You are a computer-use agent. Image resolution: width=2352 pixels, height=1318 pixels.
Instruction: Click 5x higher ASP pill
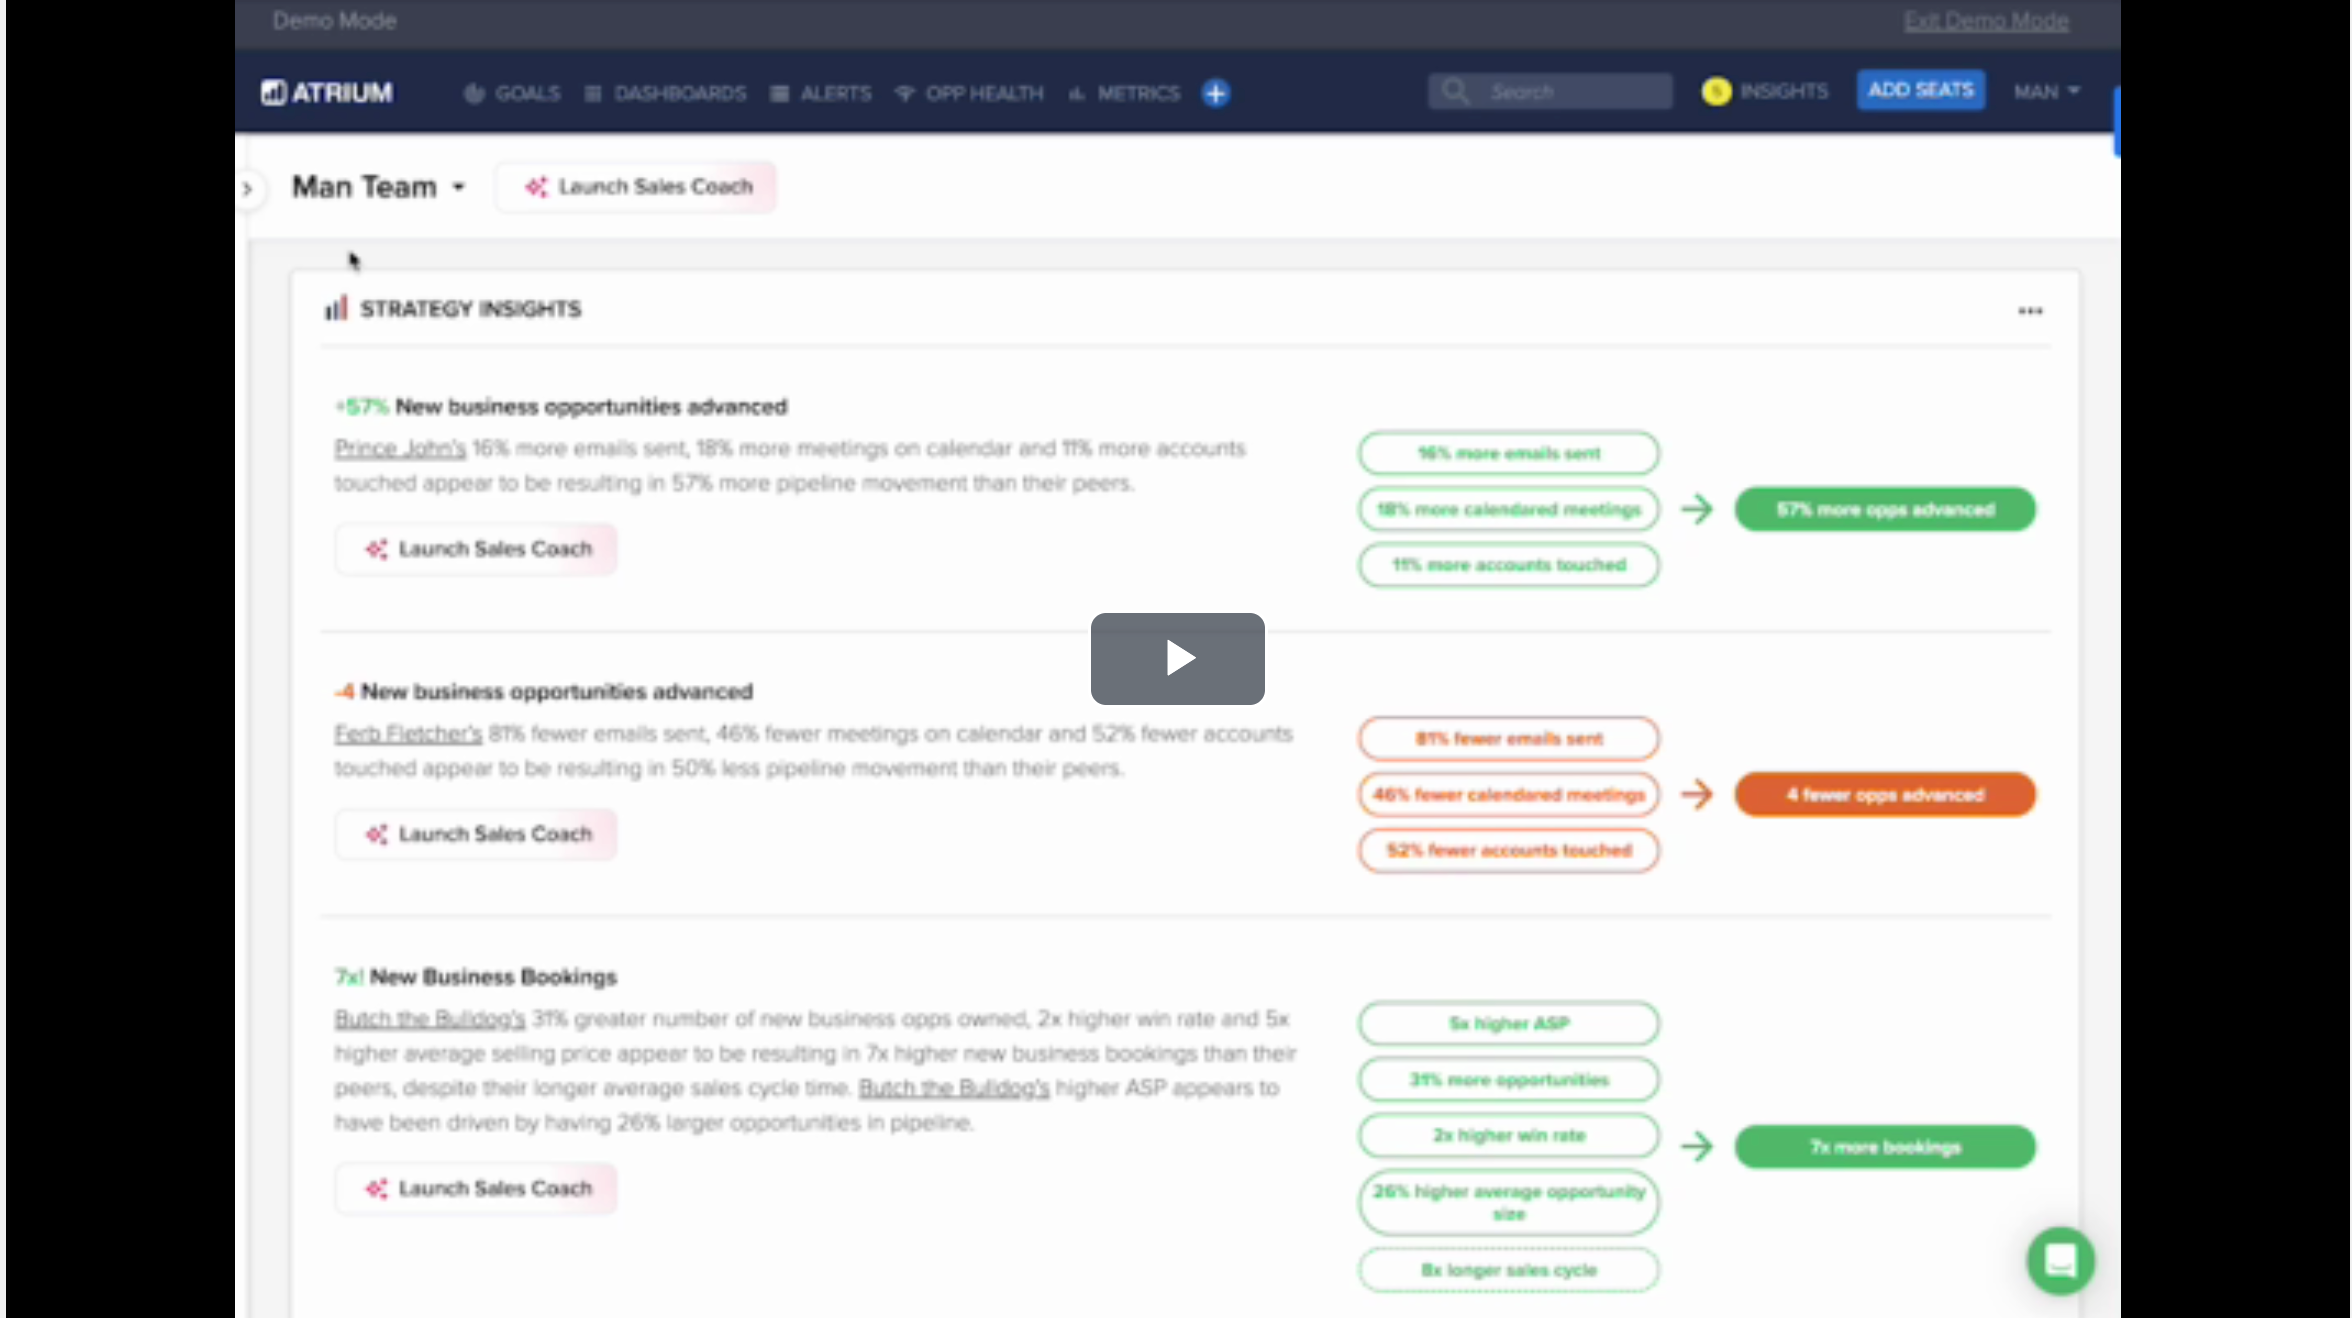[1509, 1023]
